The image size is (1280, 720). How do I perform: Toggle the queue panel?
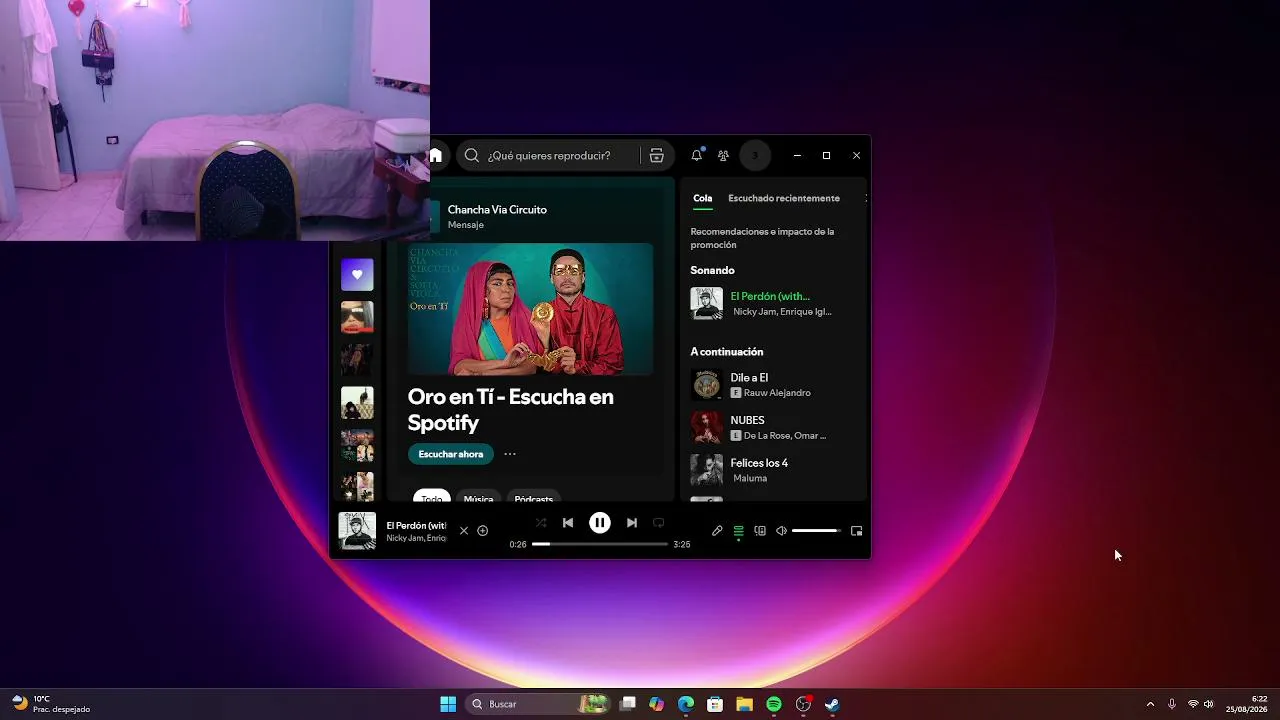[739, 531]
